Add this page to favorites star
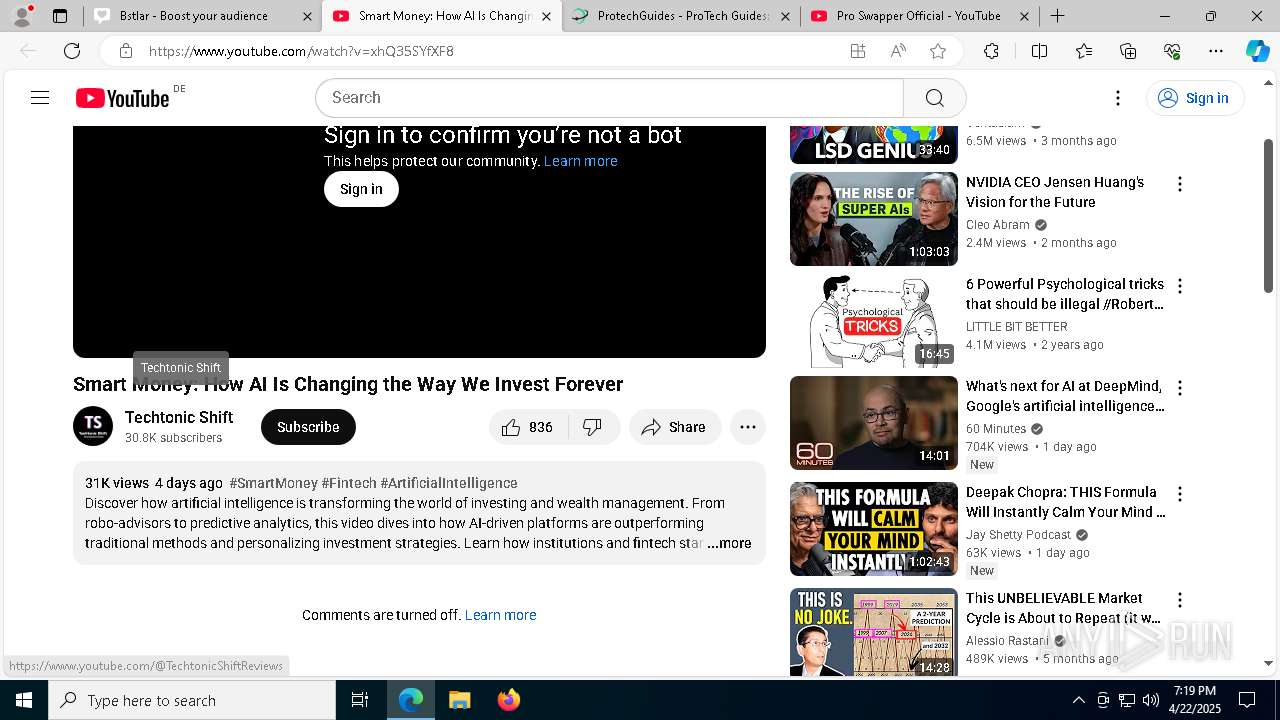Screen dimensions: 1280x720 (937, 51)
